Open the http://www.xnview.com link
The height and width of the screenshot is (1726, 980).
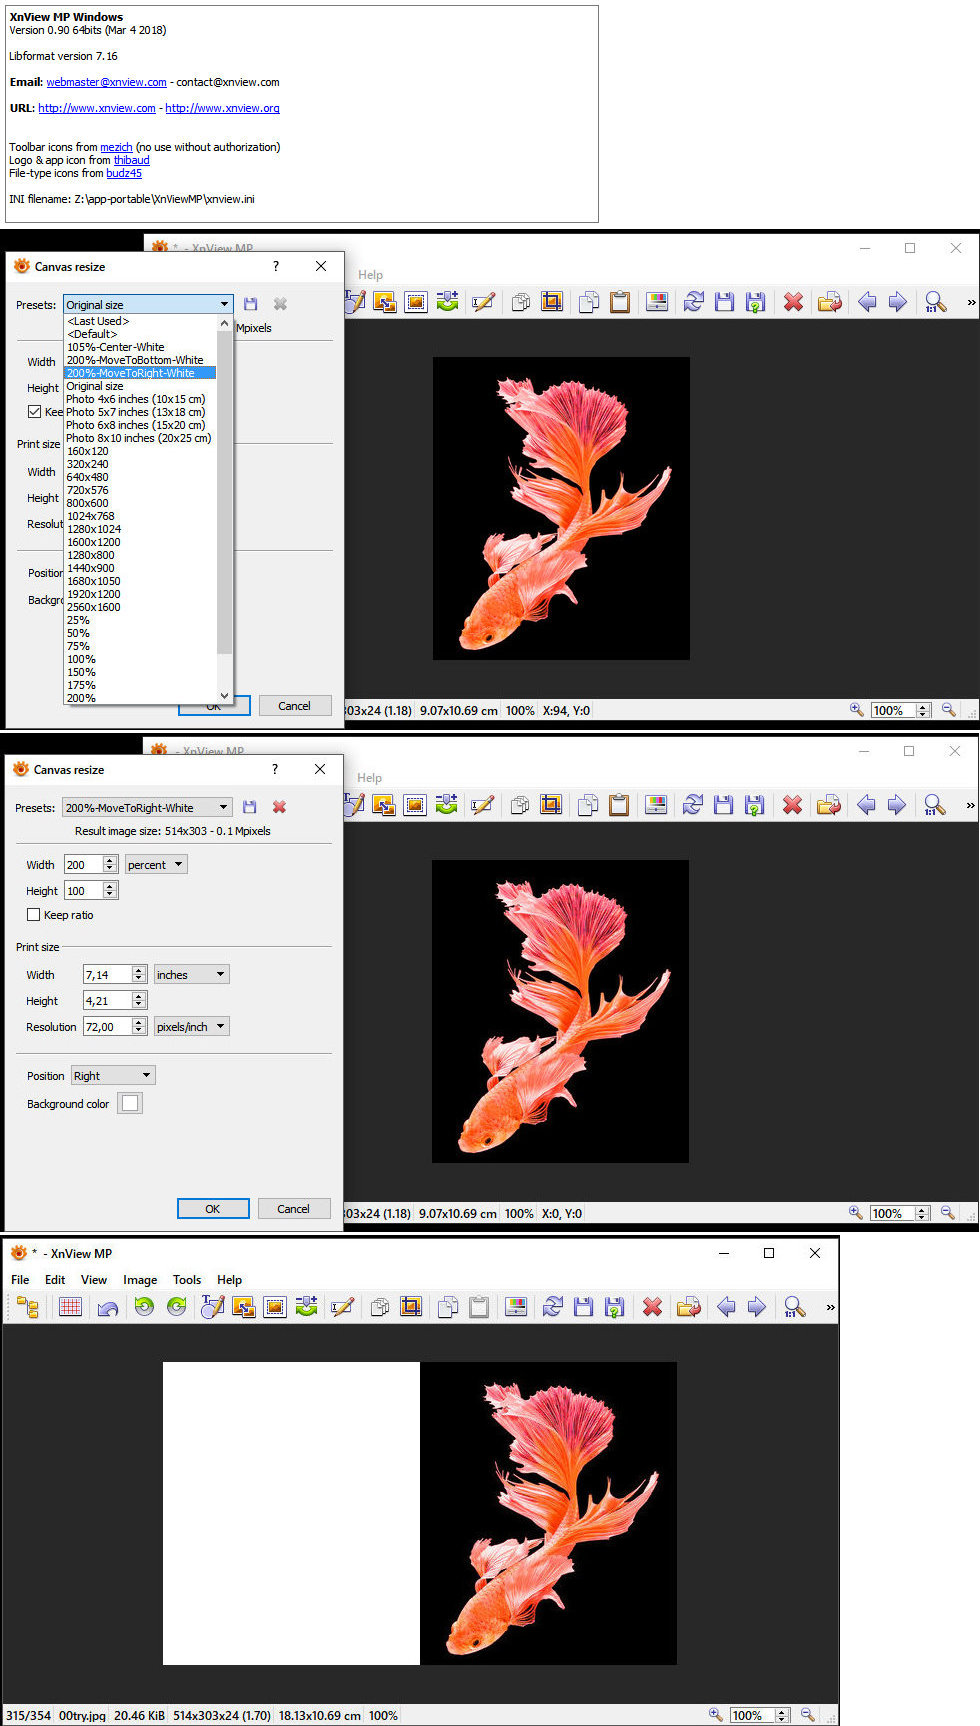(97, 108)
